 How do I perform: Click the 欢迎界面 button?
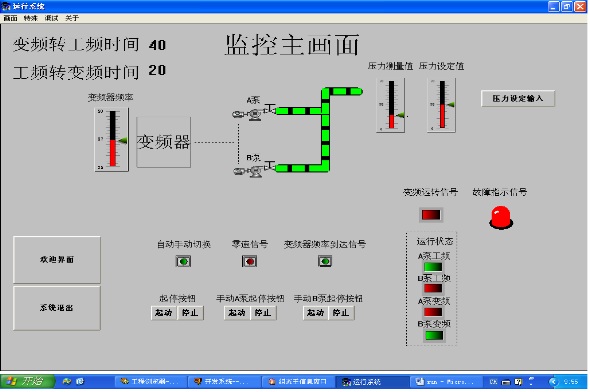pyautogui.click(x=57, y=260)
